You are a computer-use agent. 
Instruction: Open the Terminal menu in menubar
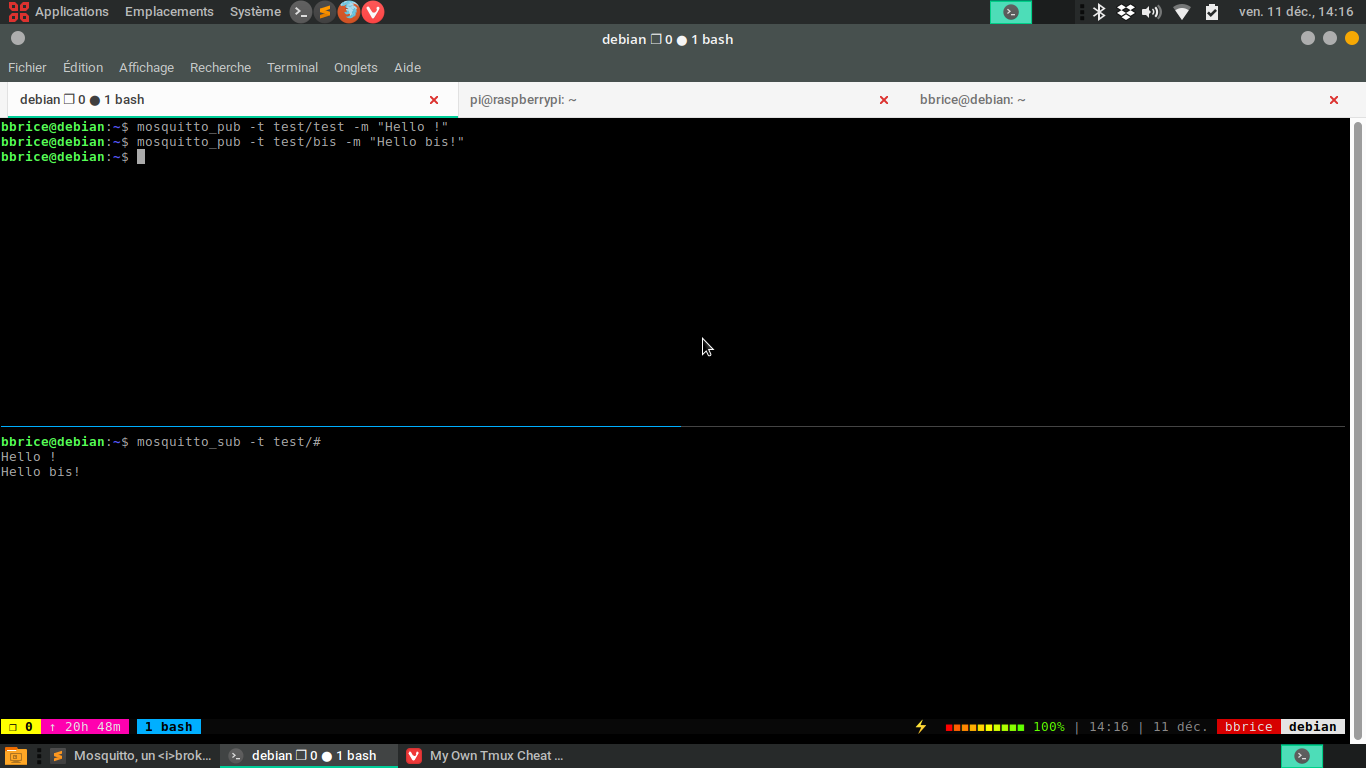click(x=292, y=68)
